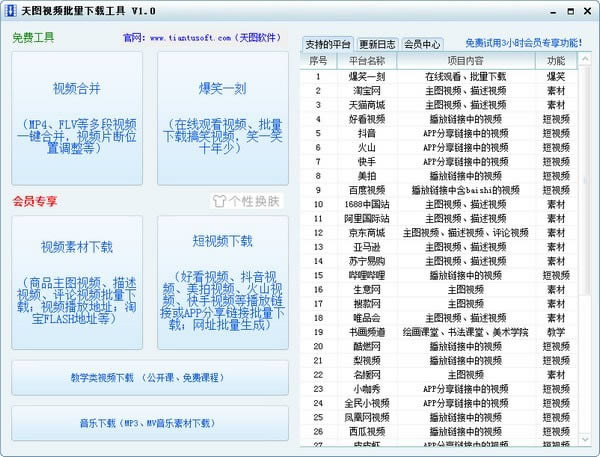600x457 pixels.
Task: Select the 抖音 row
Action: coord(439,133)
